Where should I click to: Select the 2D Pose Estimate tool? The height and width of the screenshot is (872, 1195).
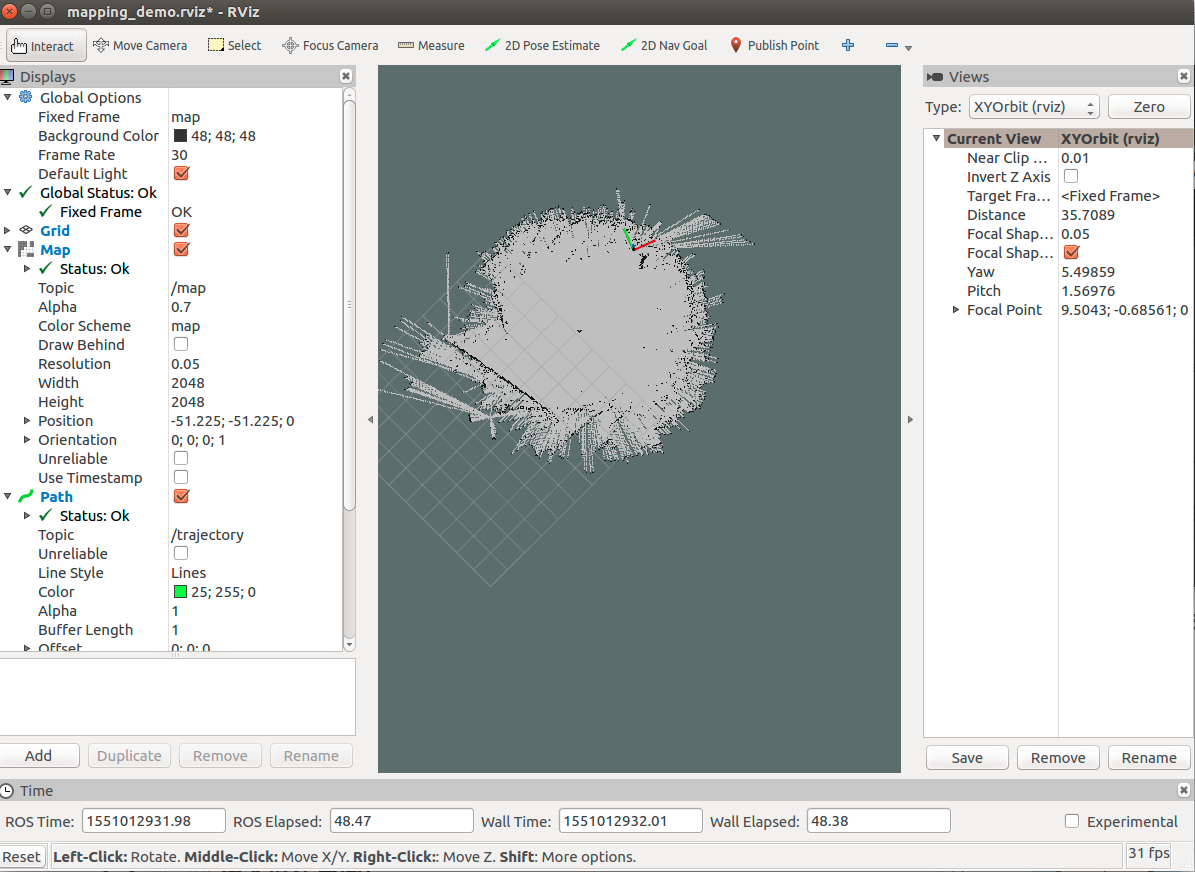[543, 46]
